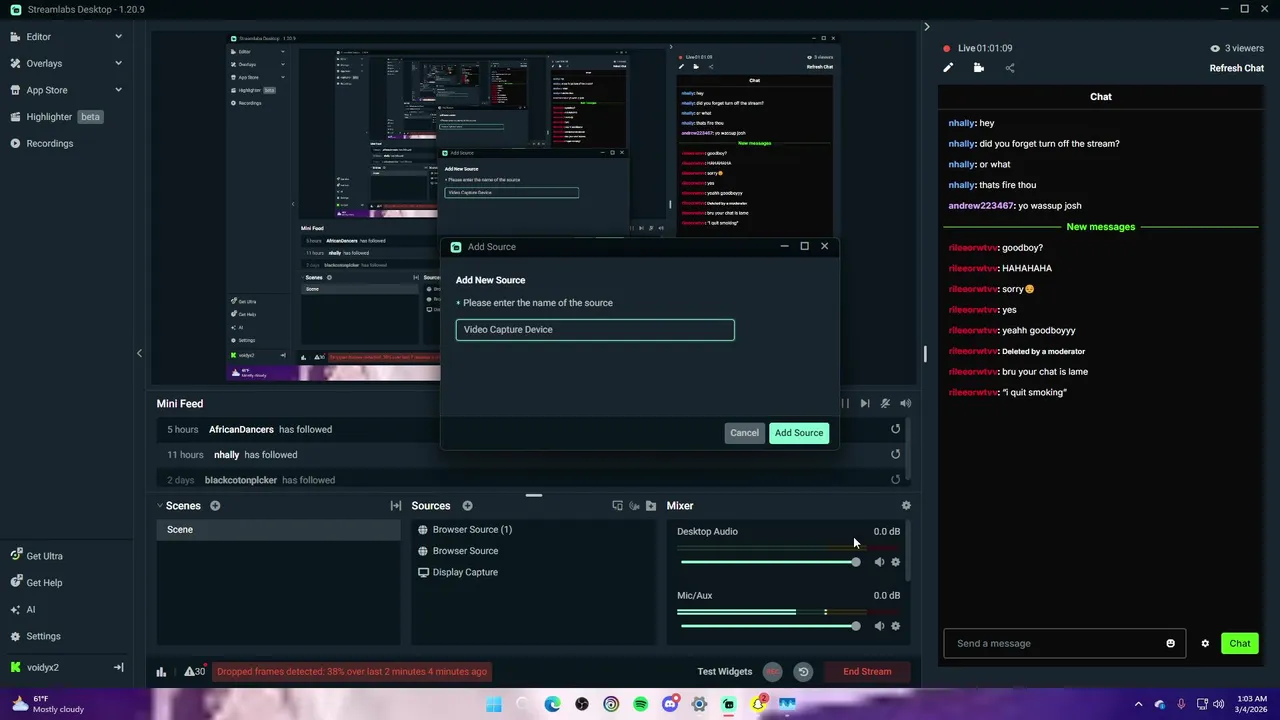Click End Stream
The image size is (1280, 720).
coord(867,672)
